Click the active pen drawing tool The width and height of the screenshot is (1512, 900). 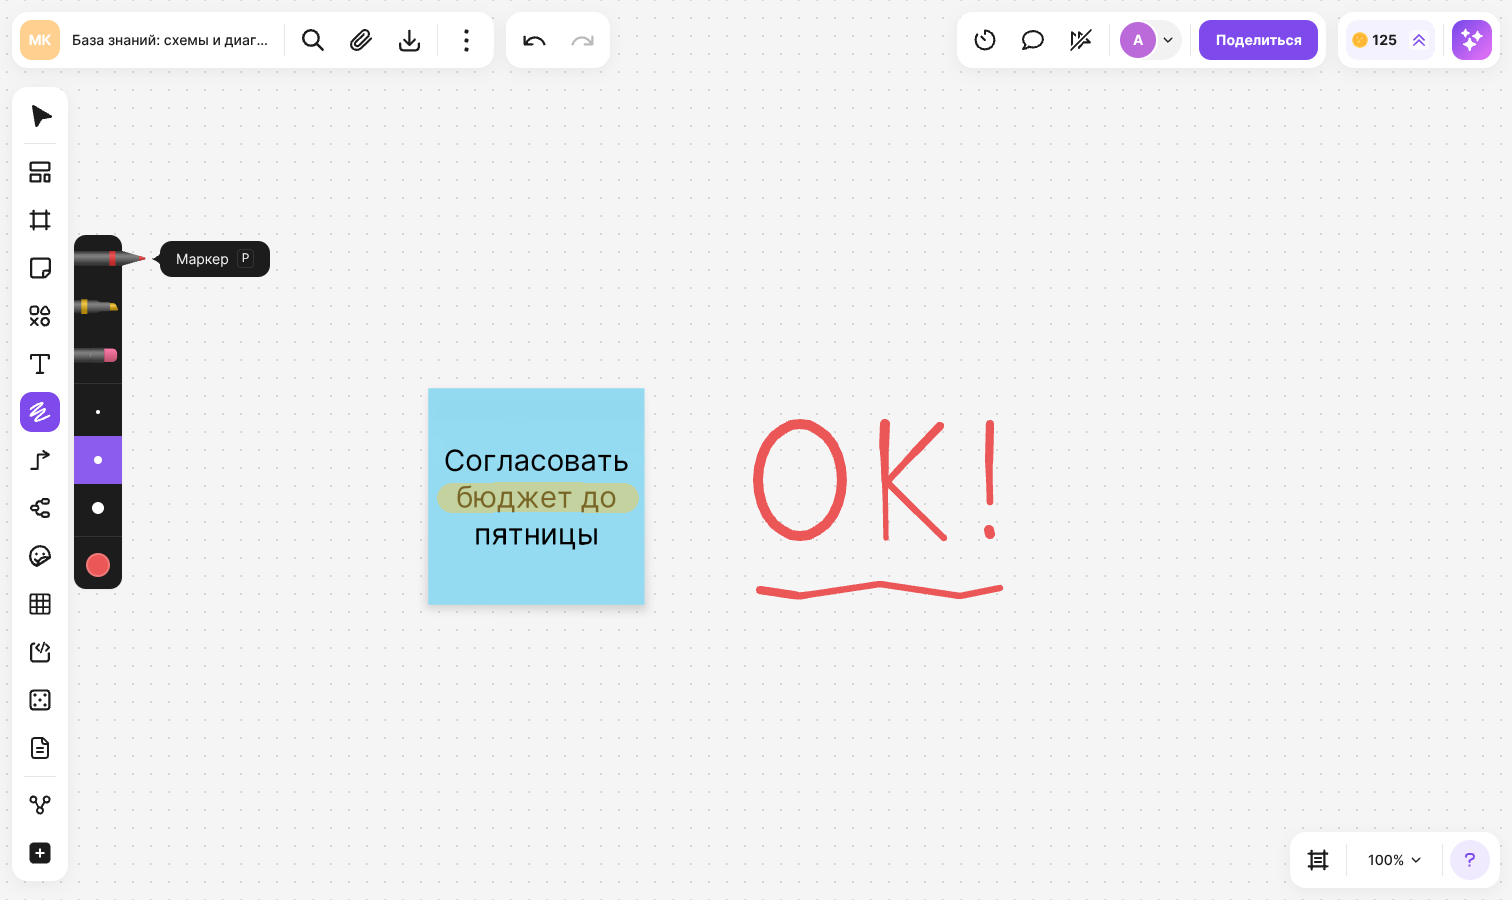pyautogui.click(x=40, y=412)
